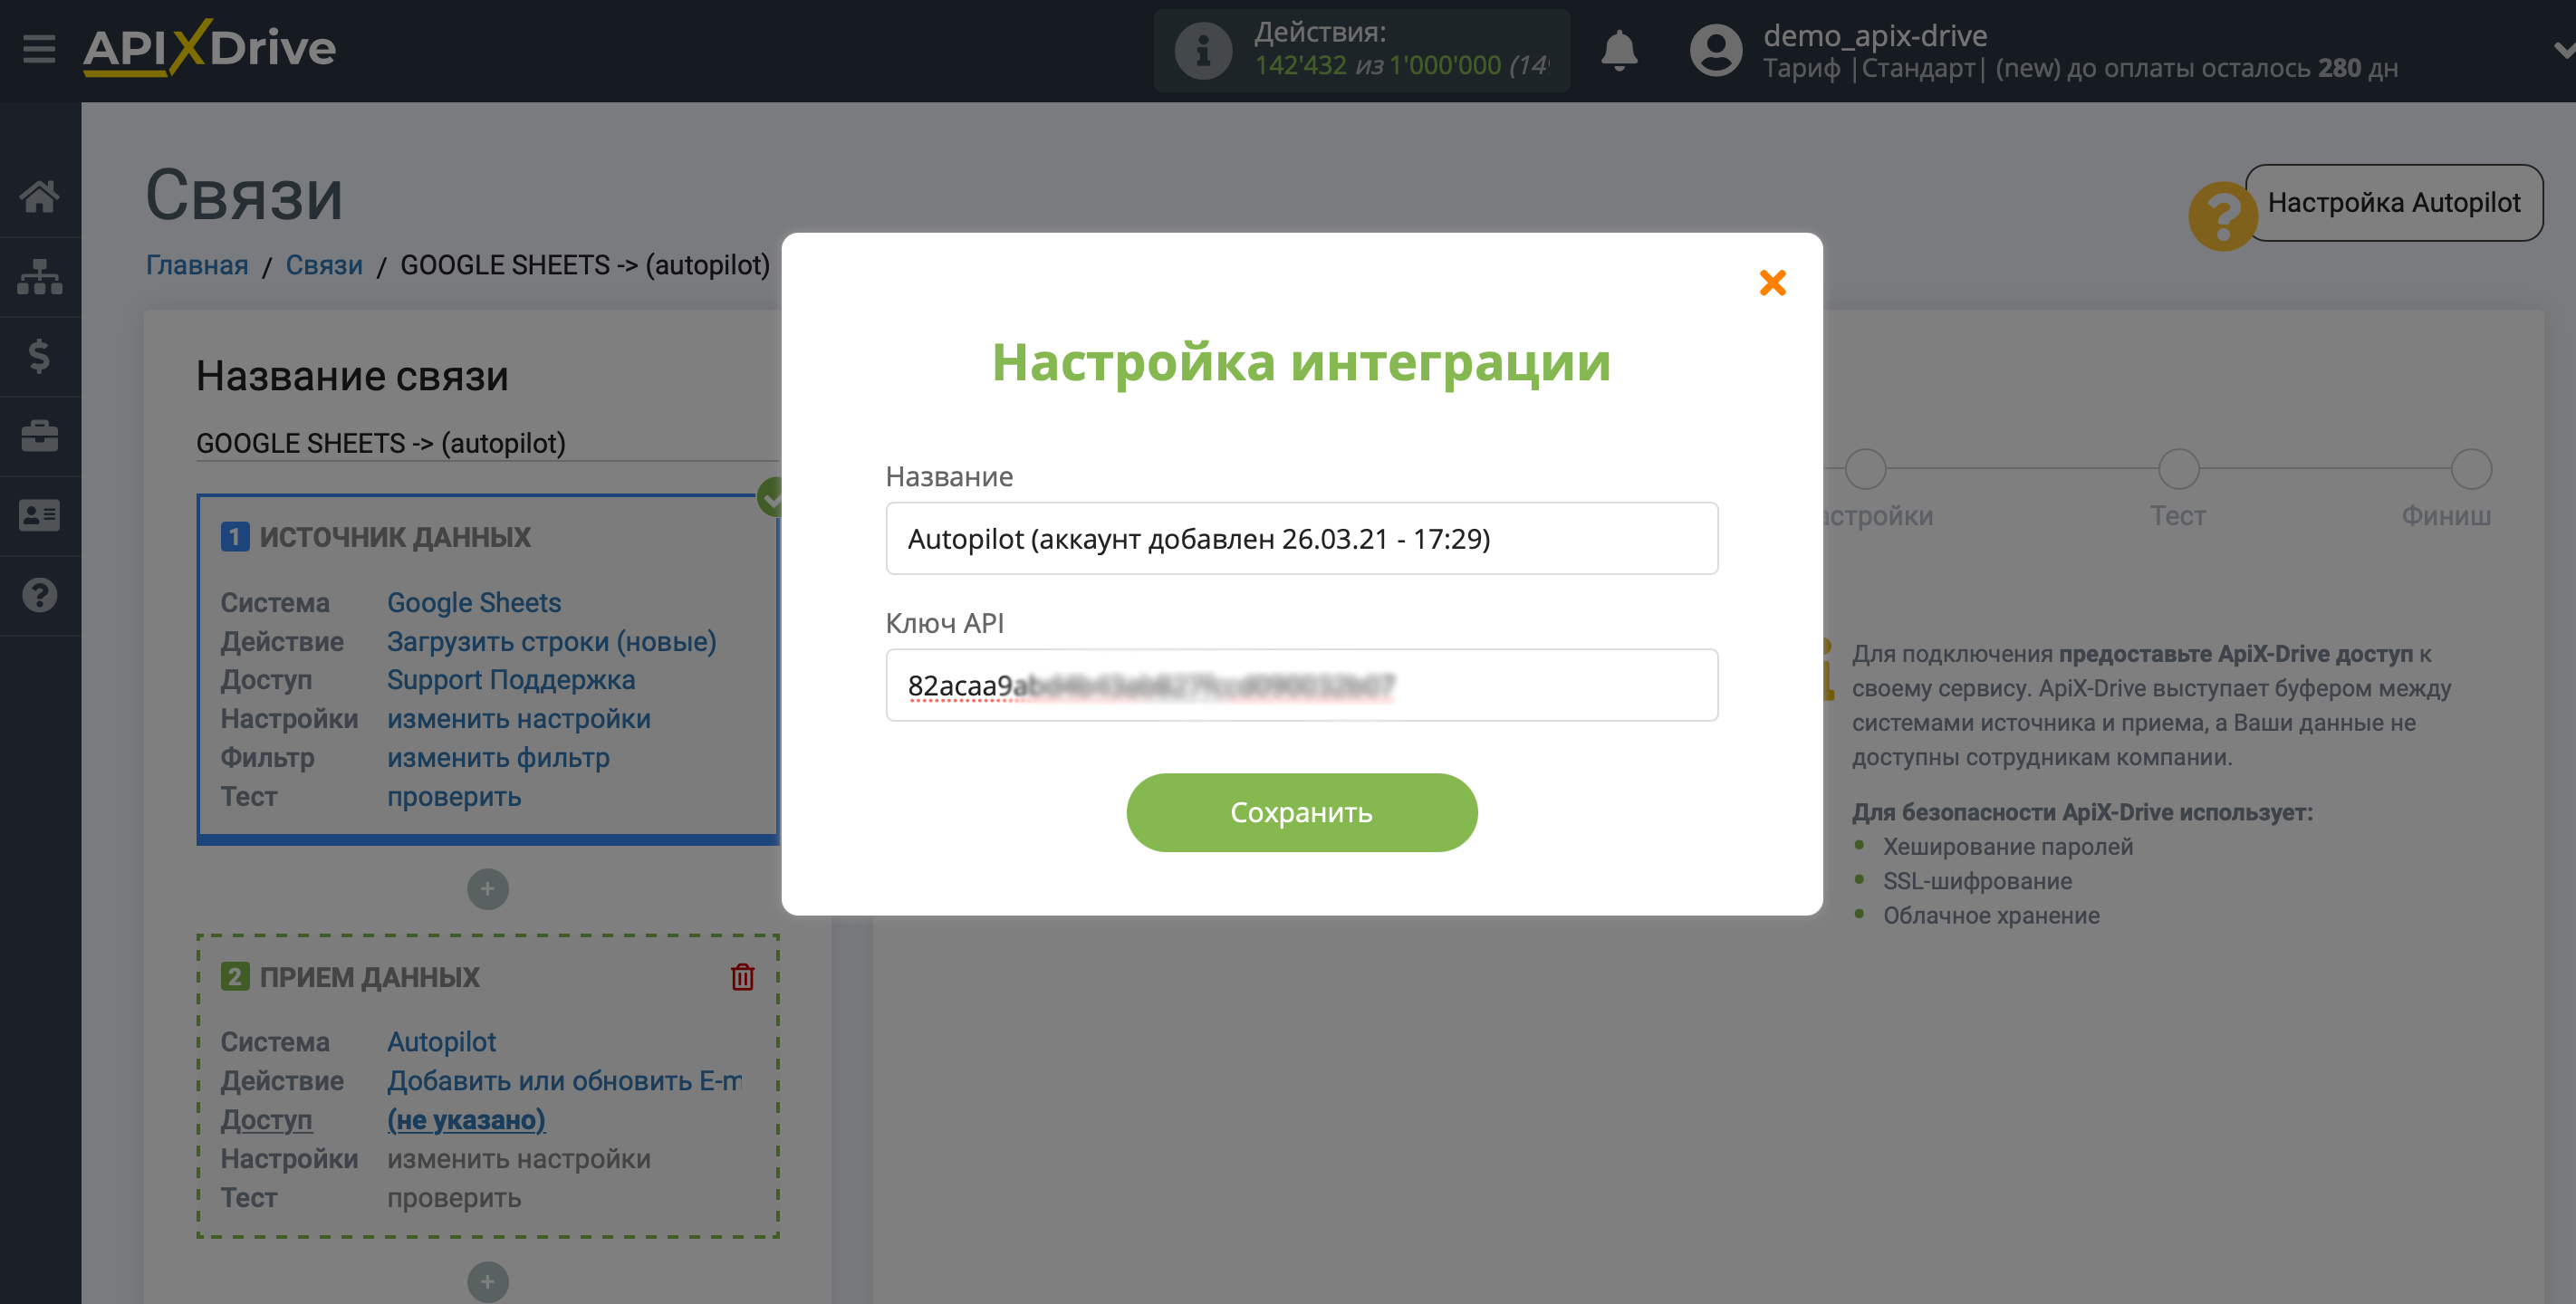Open the connections sitemap sidebar icon
The image size is (2576, 1304).
[40, 277]
